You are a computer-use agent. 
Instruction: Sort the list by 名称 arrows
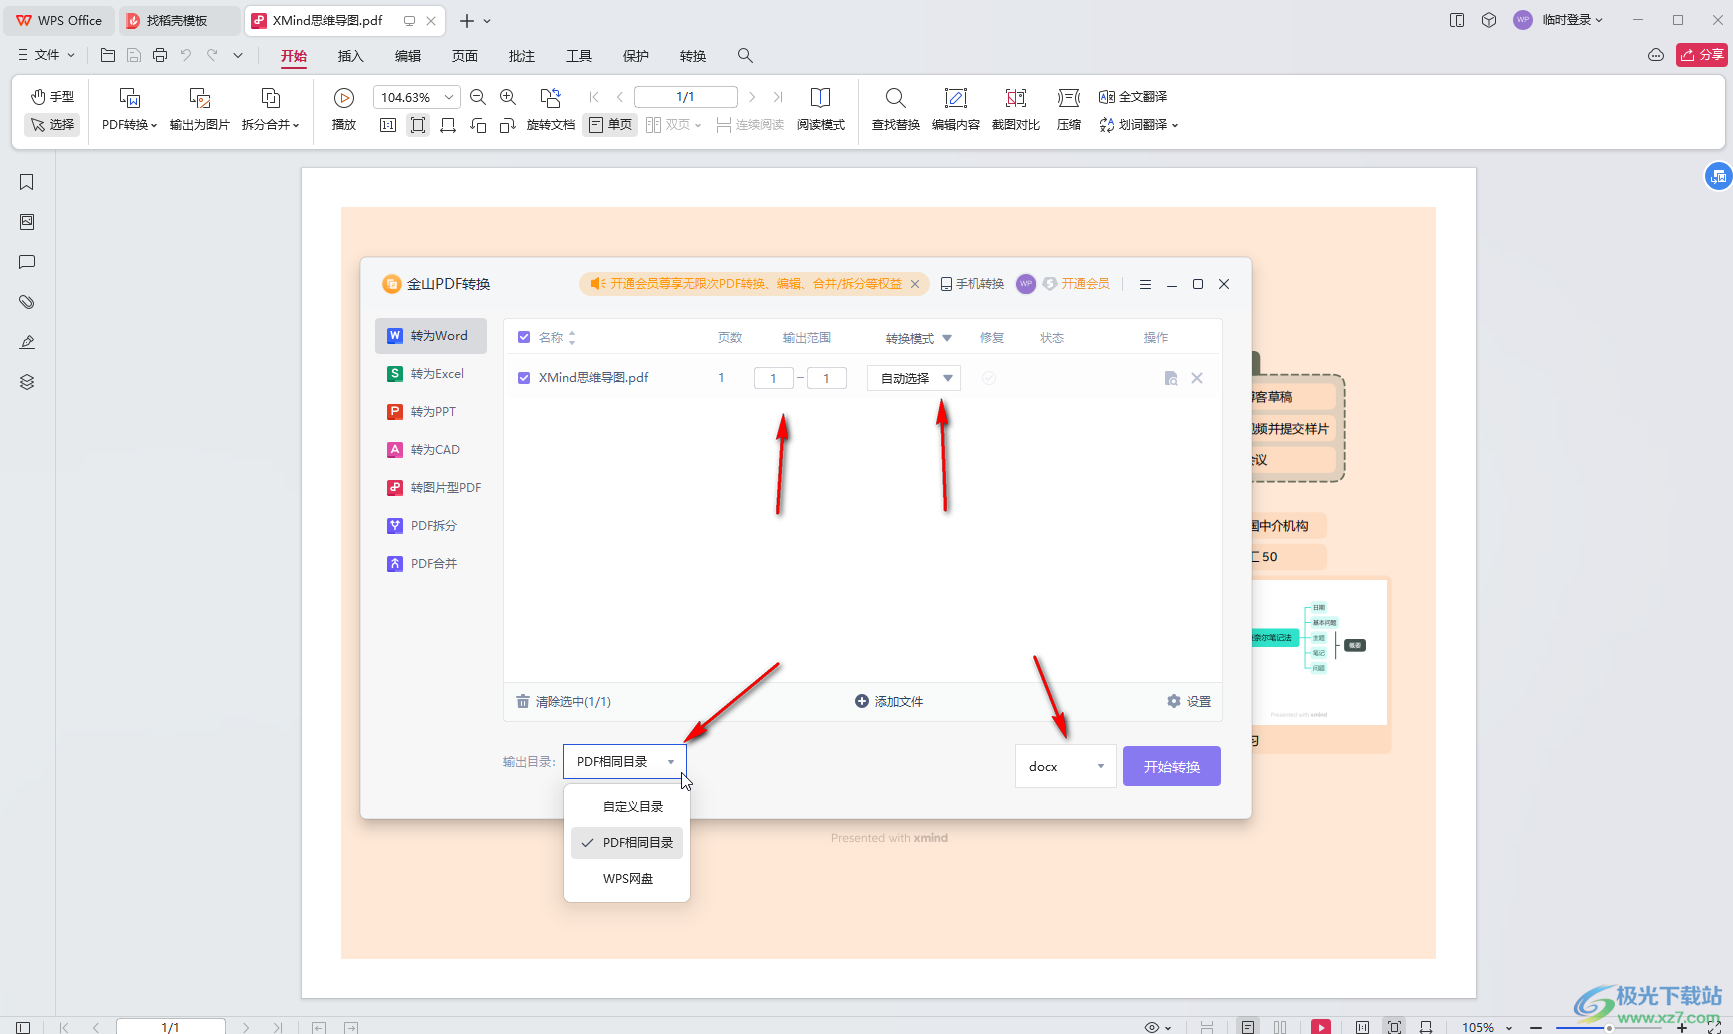[x=572, y=338]
